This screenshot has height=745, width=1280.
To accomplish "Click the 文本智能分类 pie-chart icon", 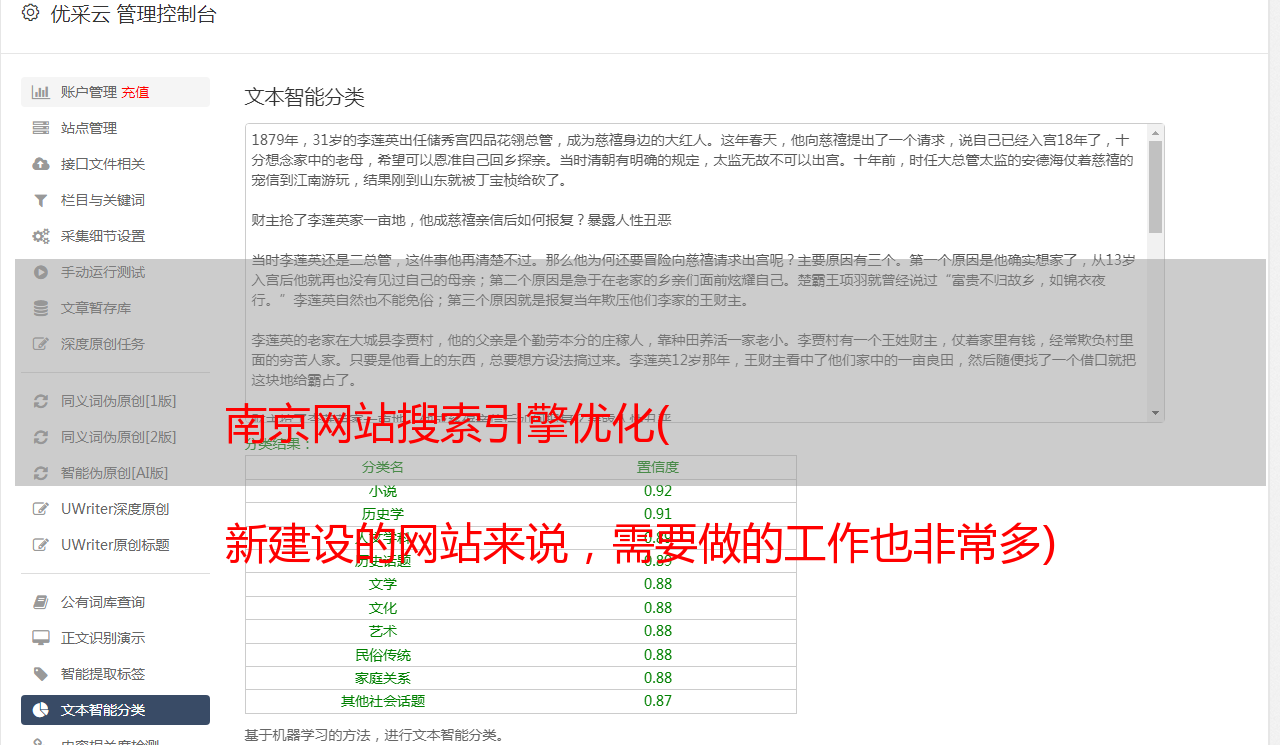I will [41, 710].
